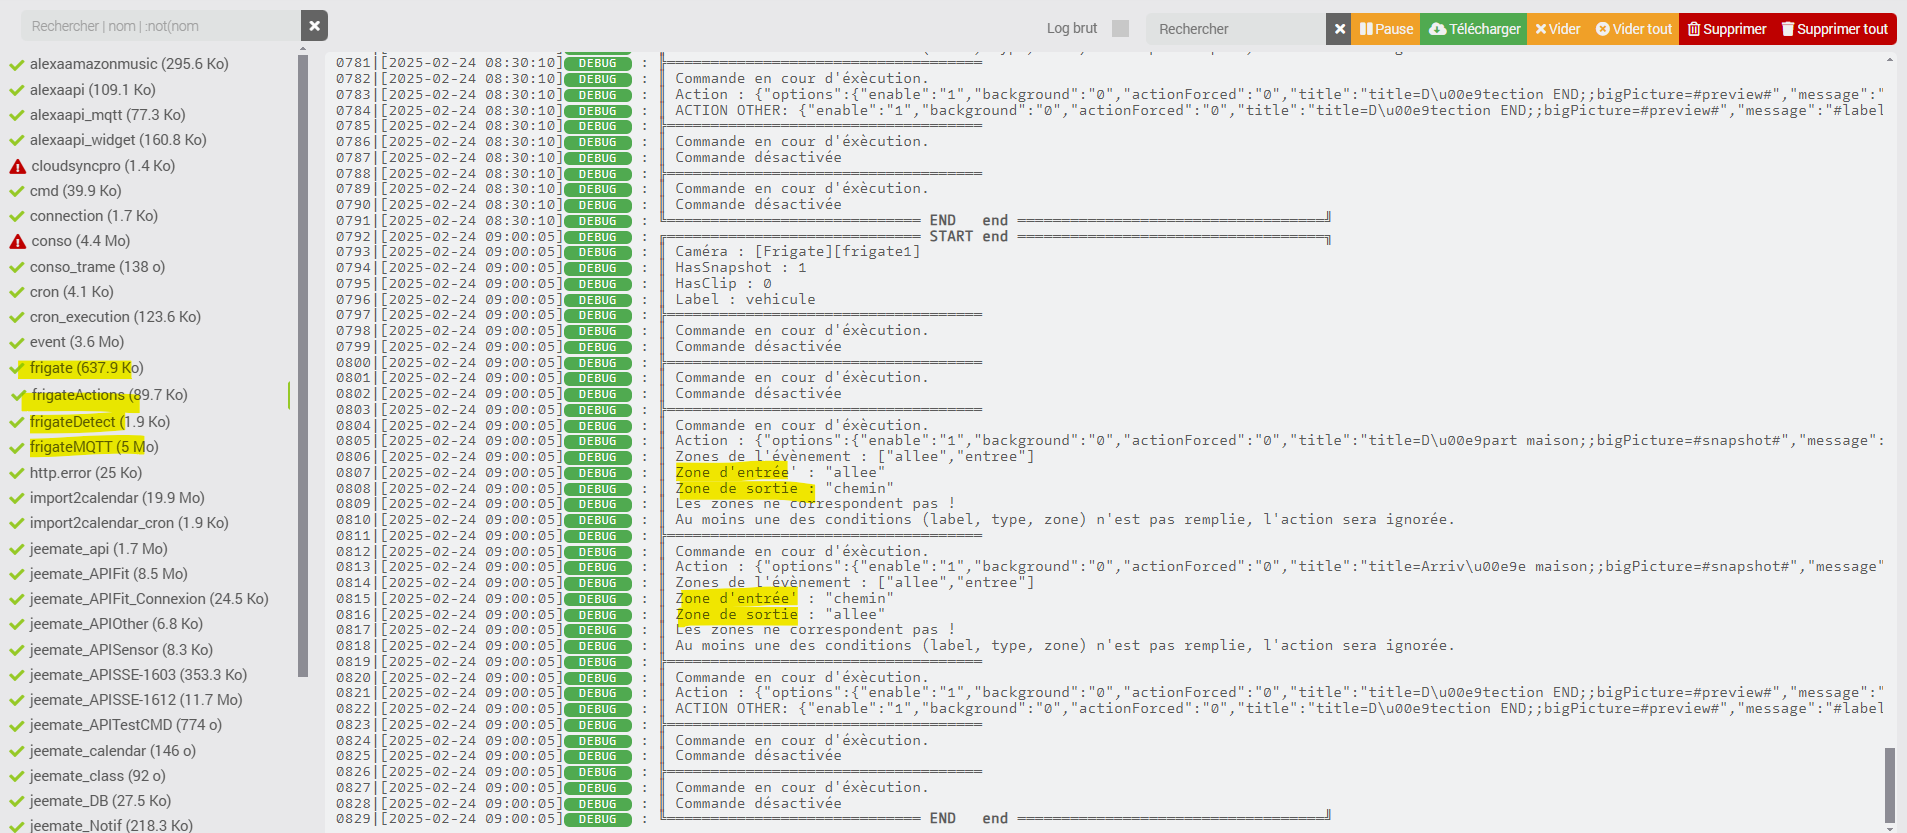Open the jeemate_APITestCMD log
This screenshot has width=1907, height=833.
pos(126,725)
